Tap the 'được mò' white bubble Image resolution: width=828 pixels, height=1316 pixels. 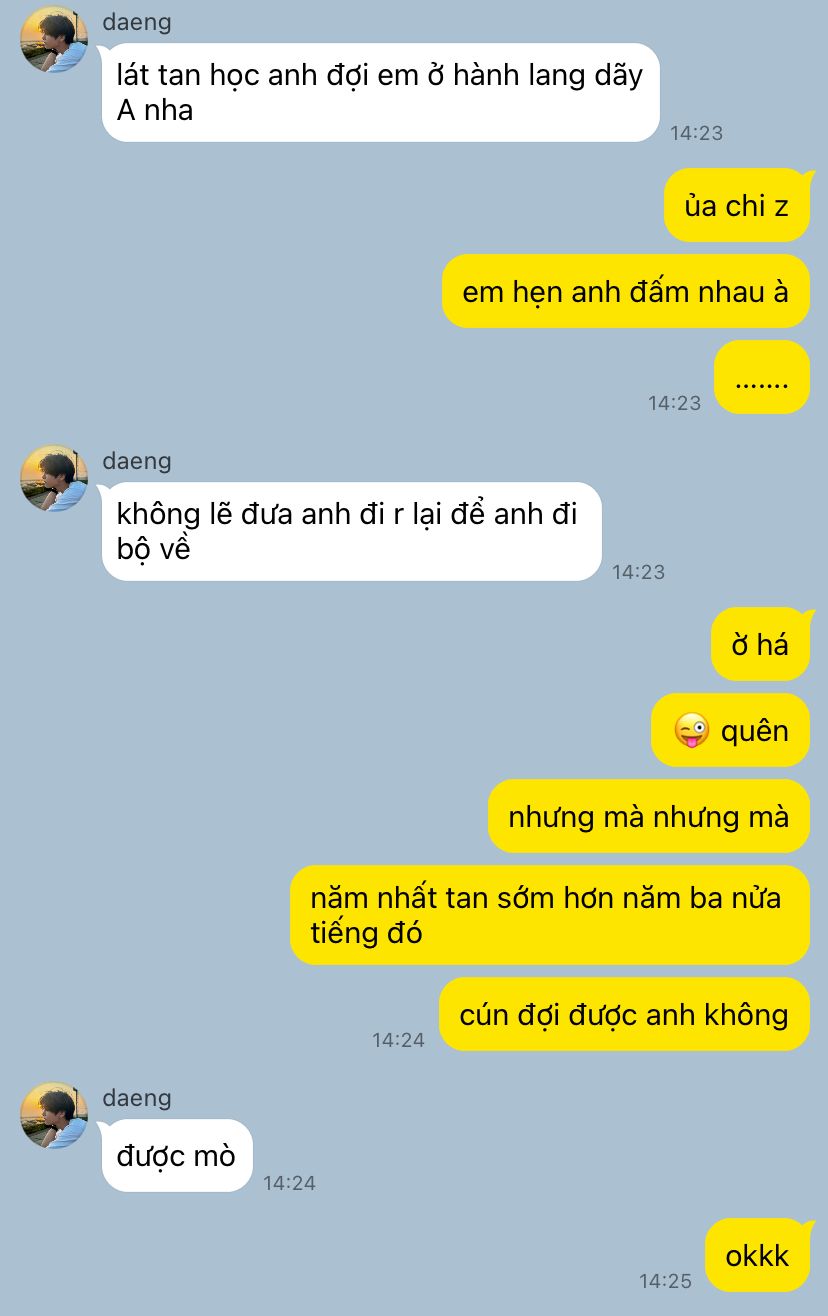[177, 1155]
